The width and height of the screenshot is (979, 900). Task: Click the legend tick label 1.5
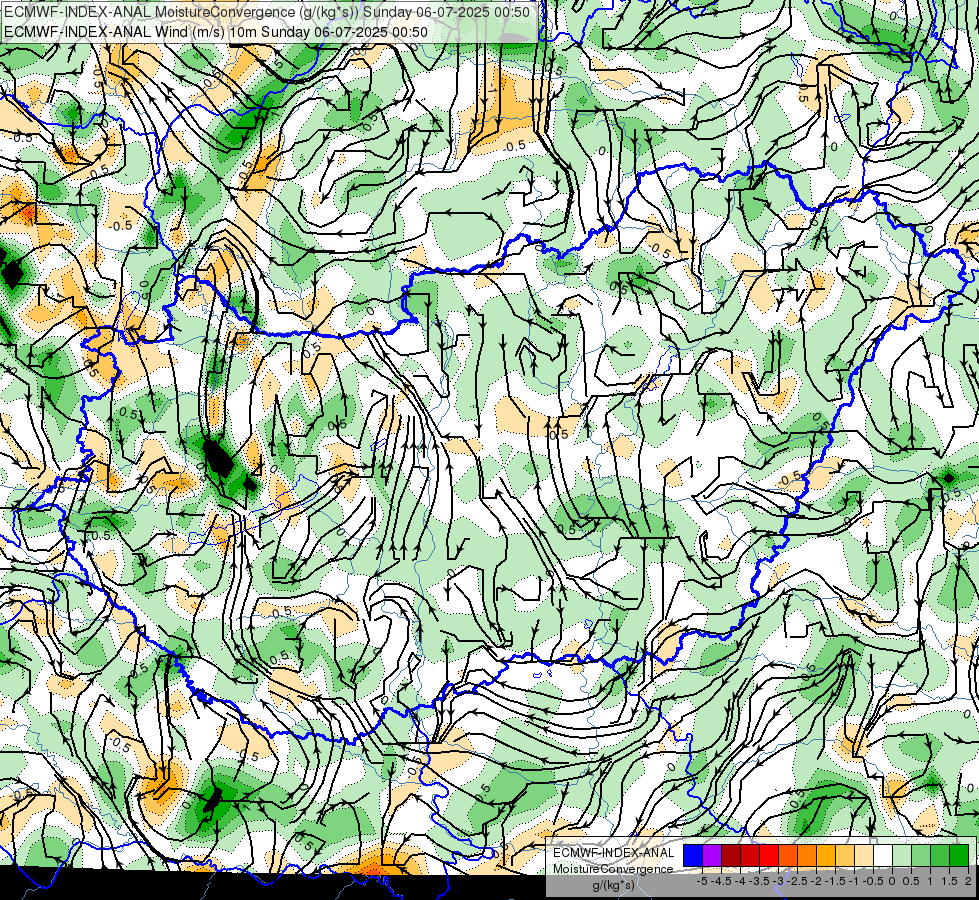pos(949,881)
